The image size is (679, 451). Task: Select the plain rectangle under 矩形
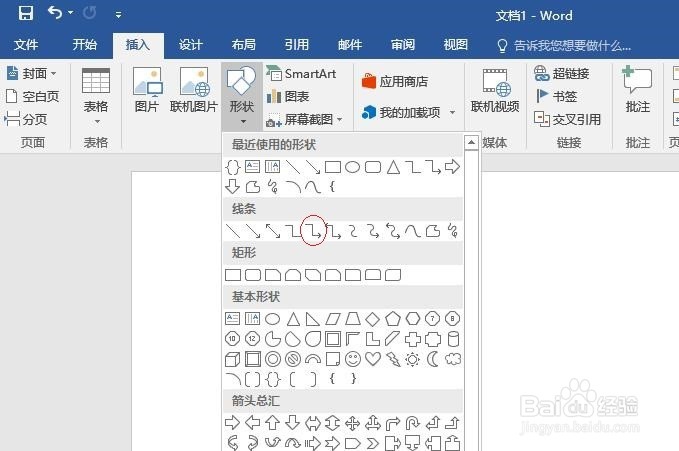click(x=233, y=275)
